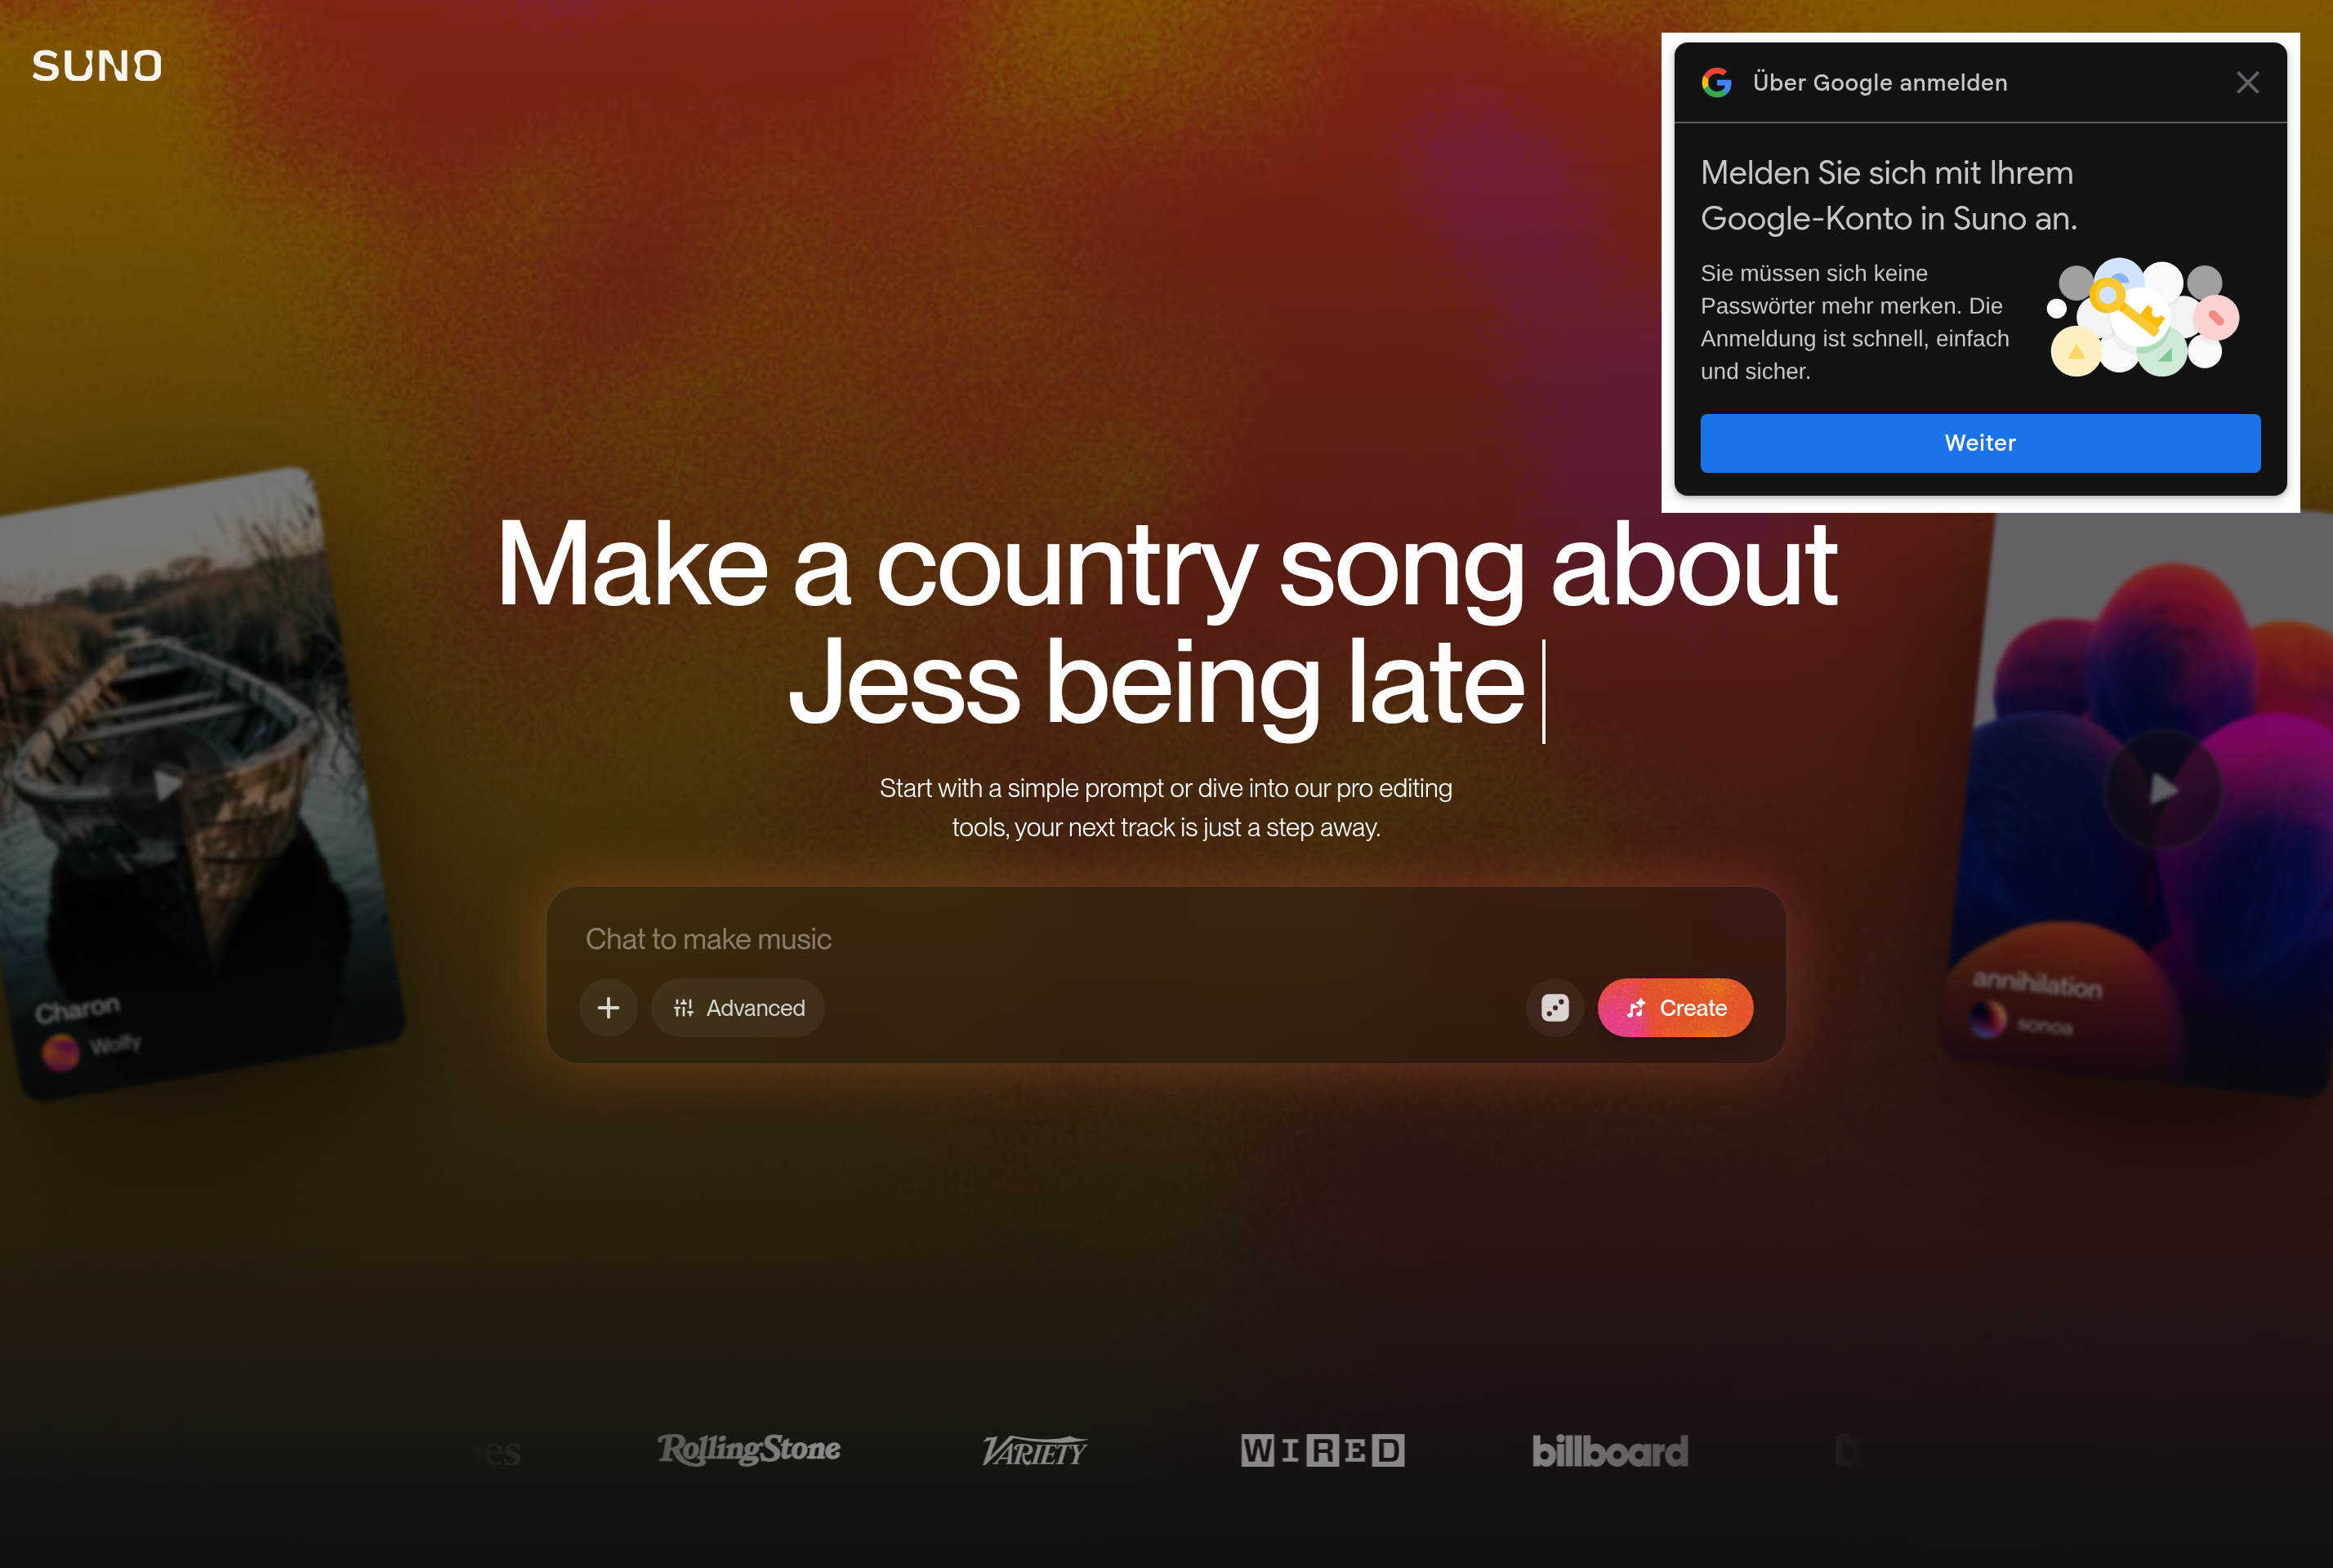Click the Billboard logo

point(1610,1451)
